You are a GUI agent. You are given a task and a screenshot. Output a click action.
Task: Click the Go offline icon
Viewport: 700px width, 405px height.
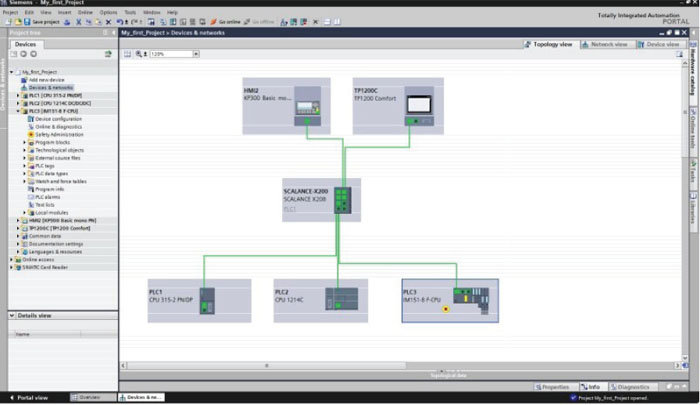[x=247, y=22]
